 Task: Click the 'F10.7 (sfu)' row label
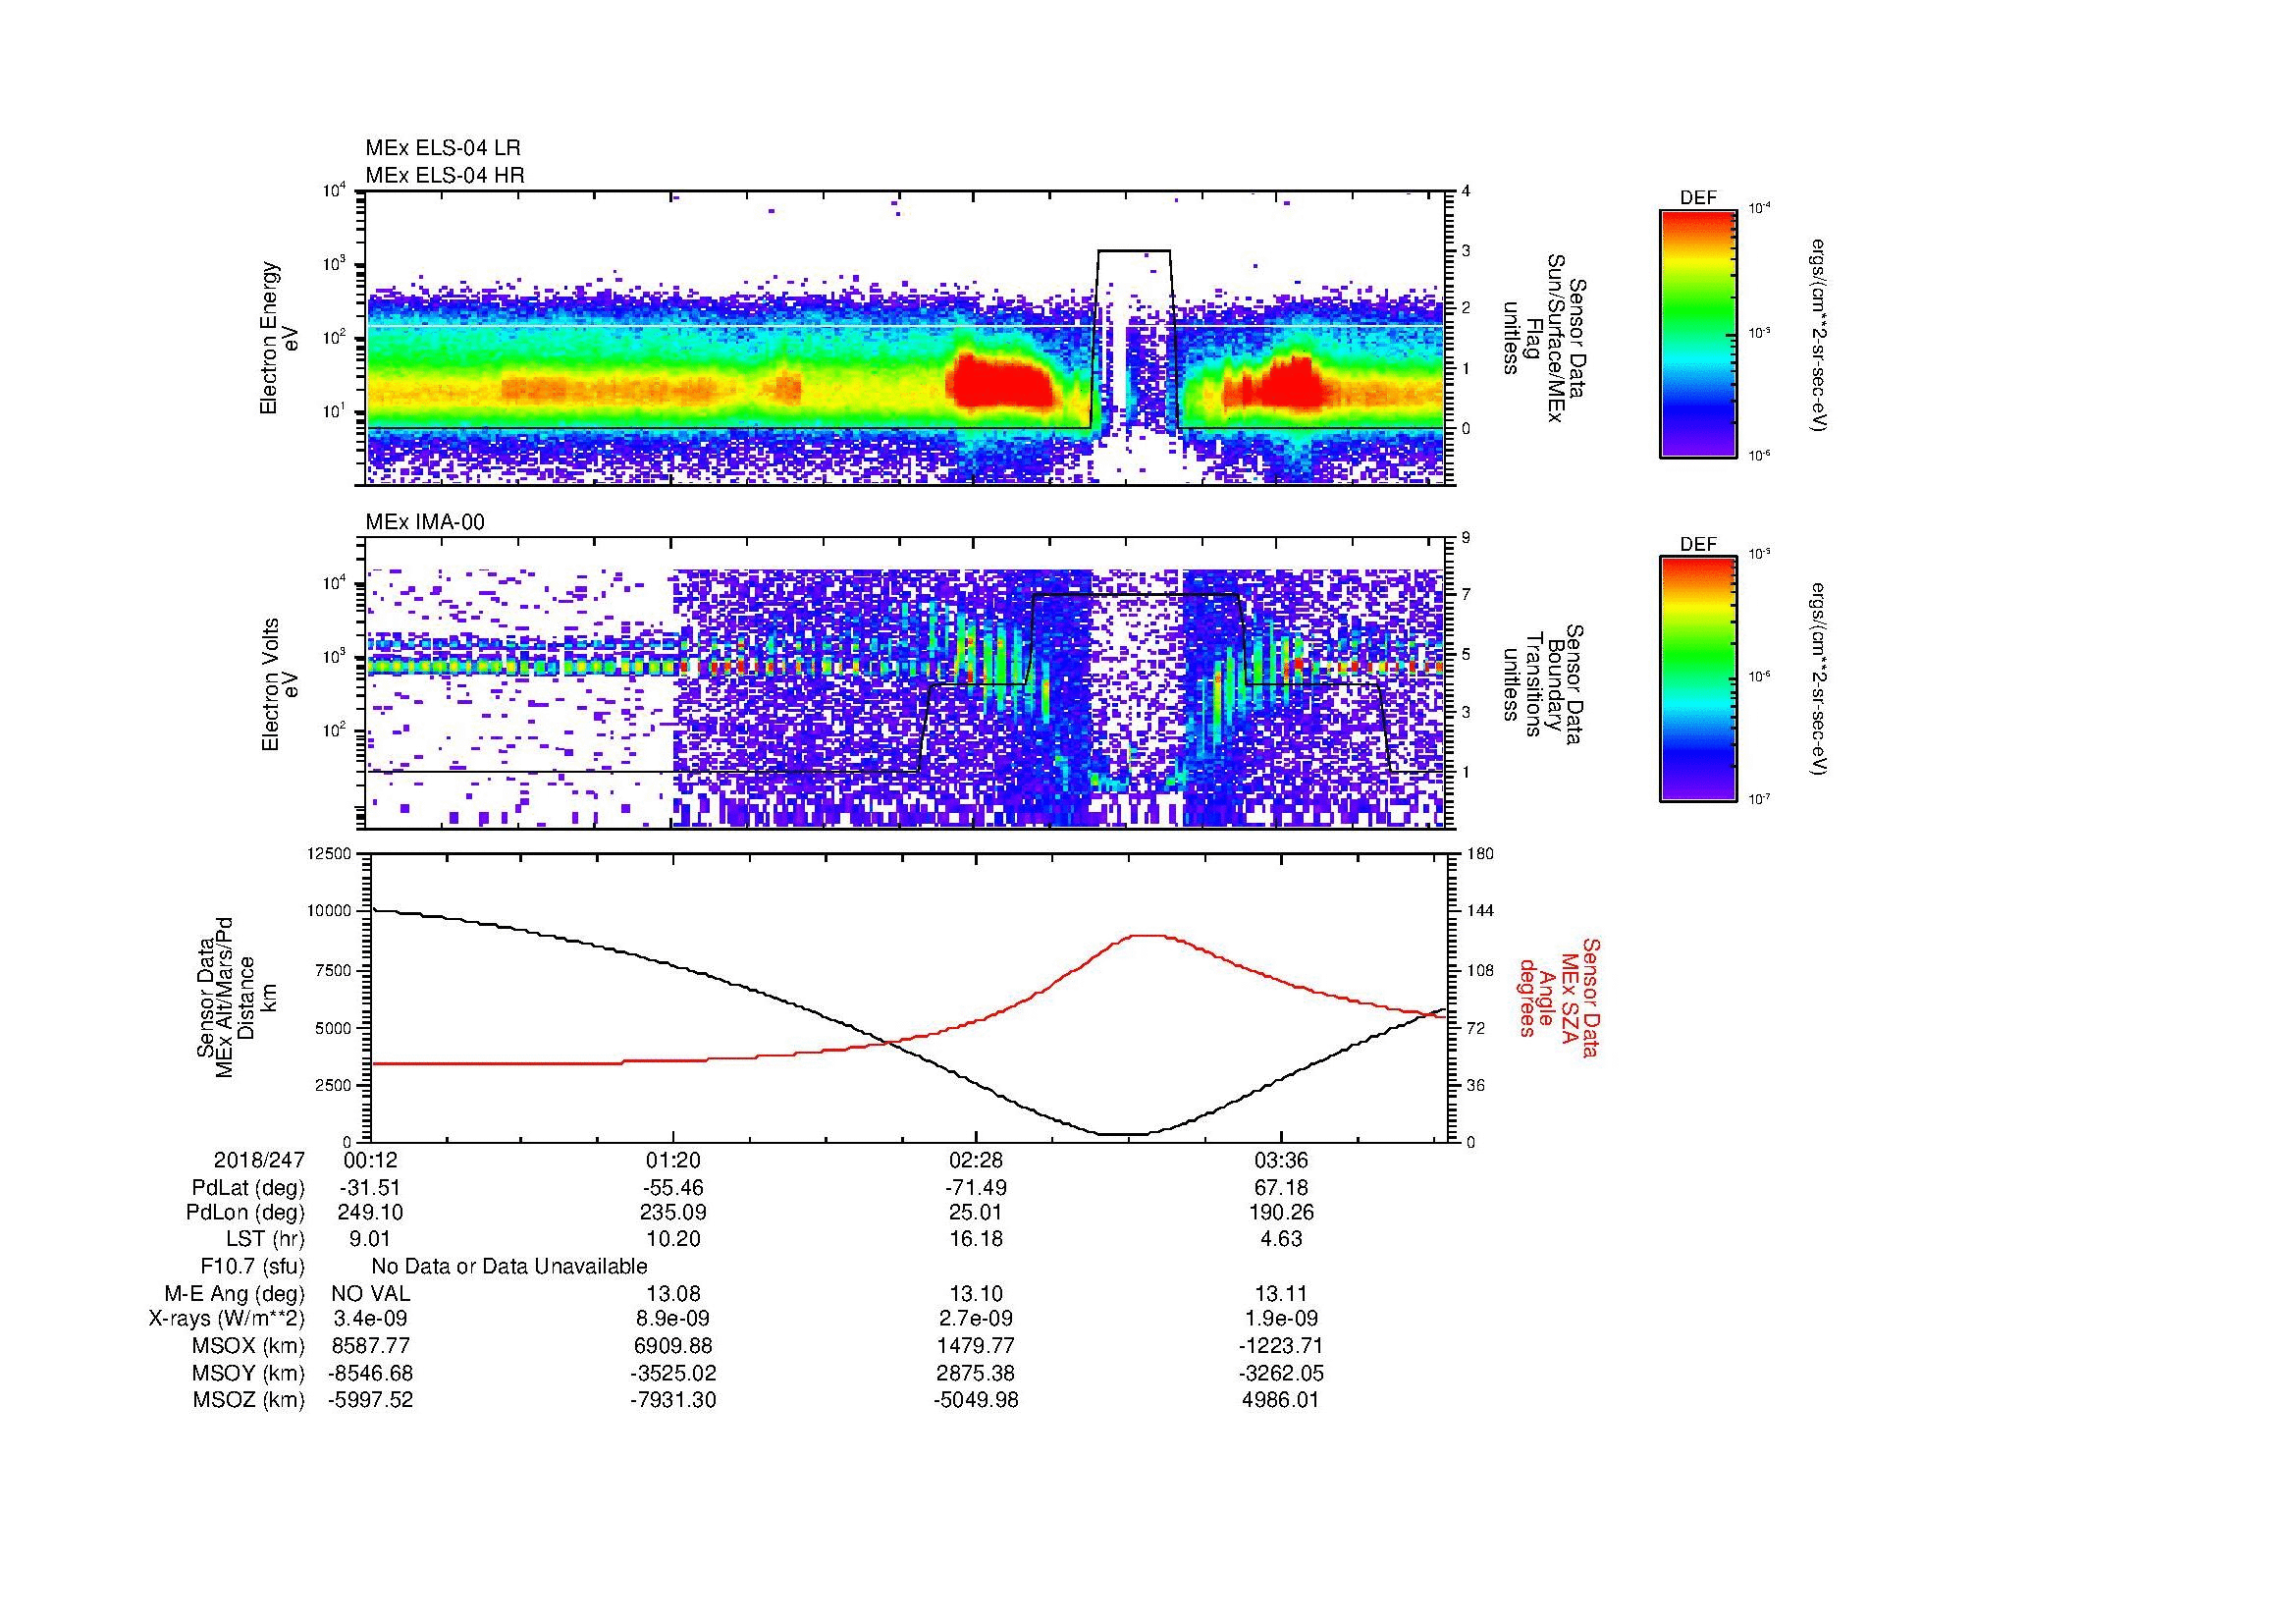pos(252,1267)
